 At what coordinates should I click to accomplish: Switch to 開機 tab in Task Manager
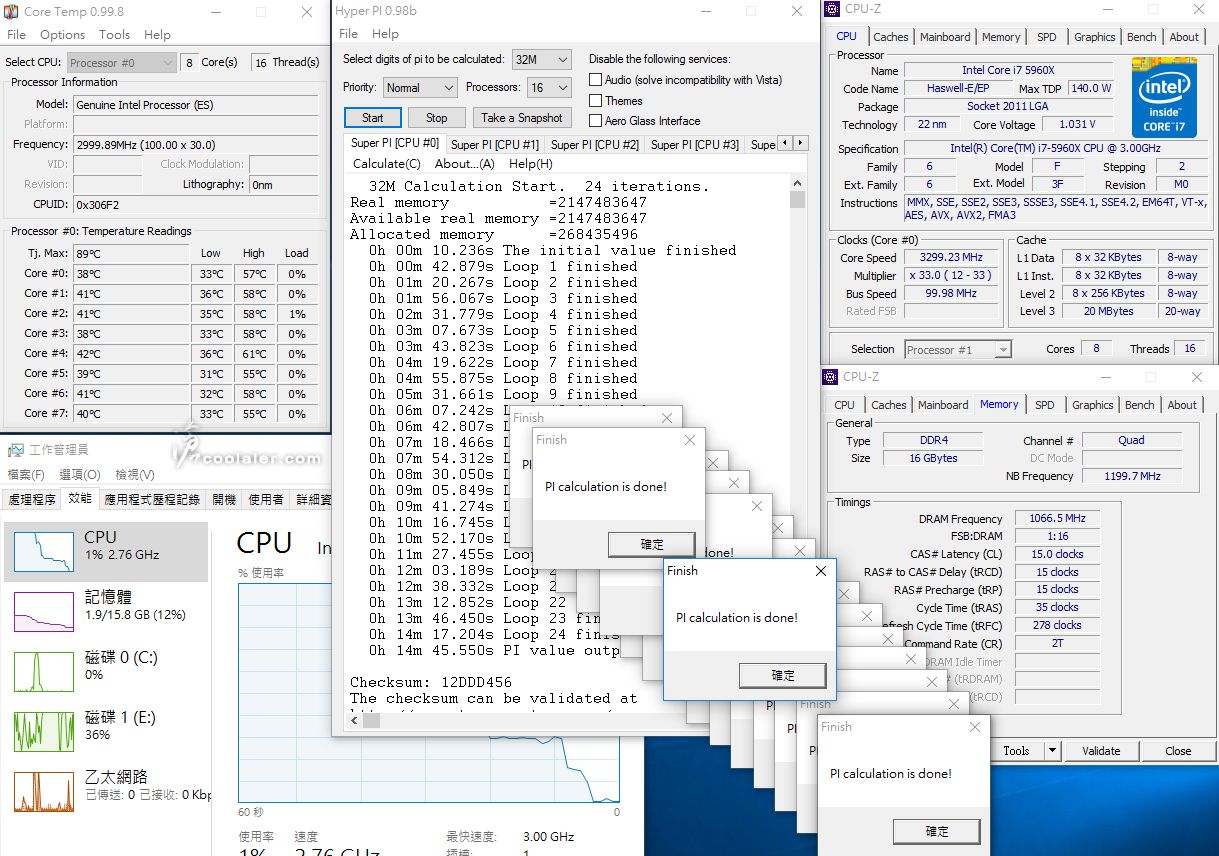224,499
